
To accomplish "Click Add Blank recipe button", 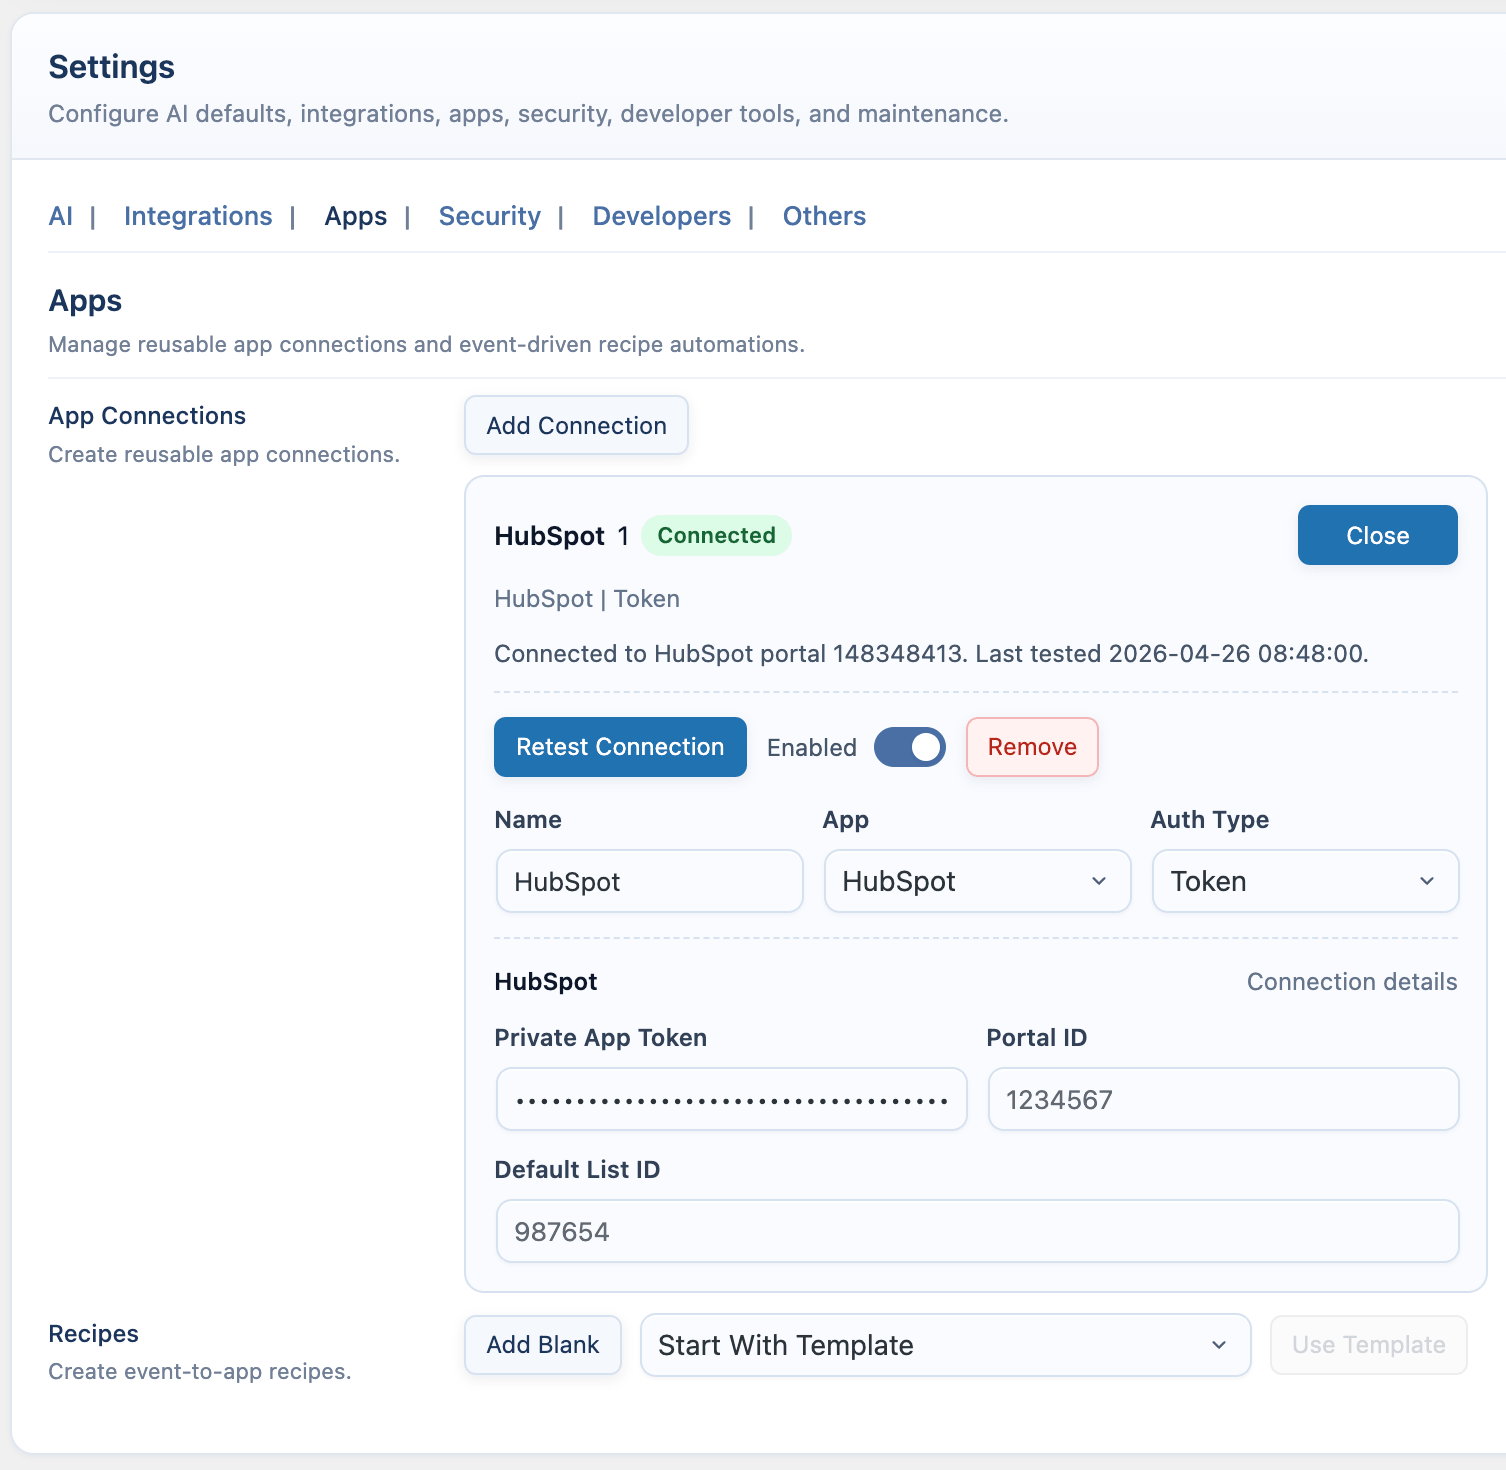I will tap(543, 1345).
